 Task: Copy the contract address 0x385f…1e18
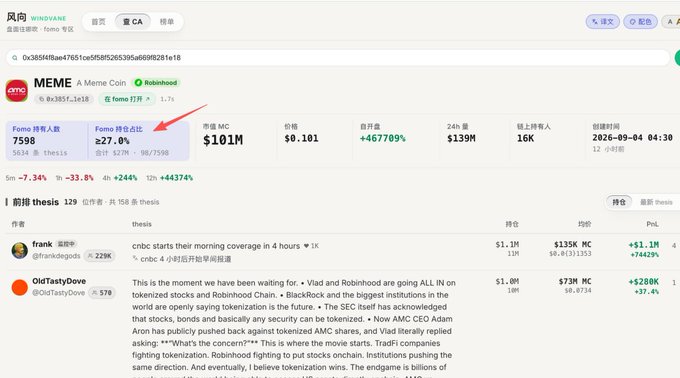click(64, 99)
